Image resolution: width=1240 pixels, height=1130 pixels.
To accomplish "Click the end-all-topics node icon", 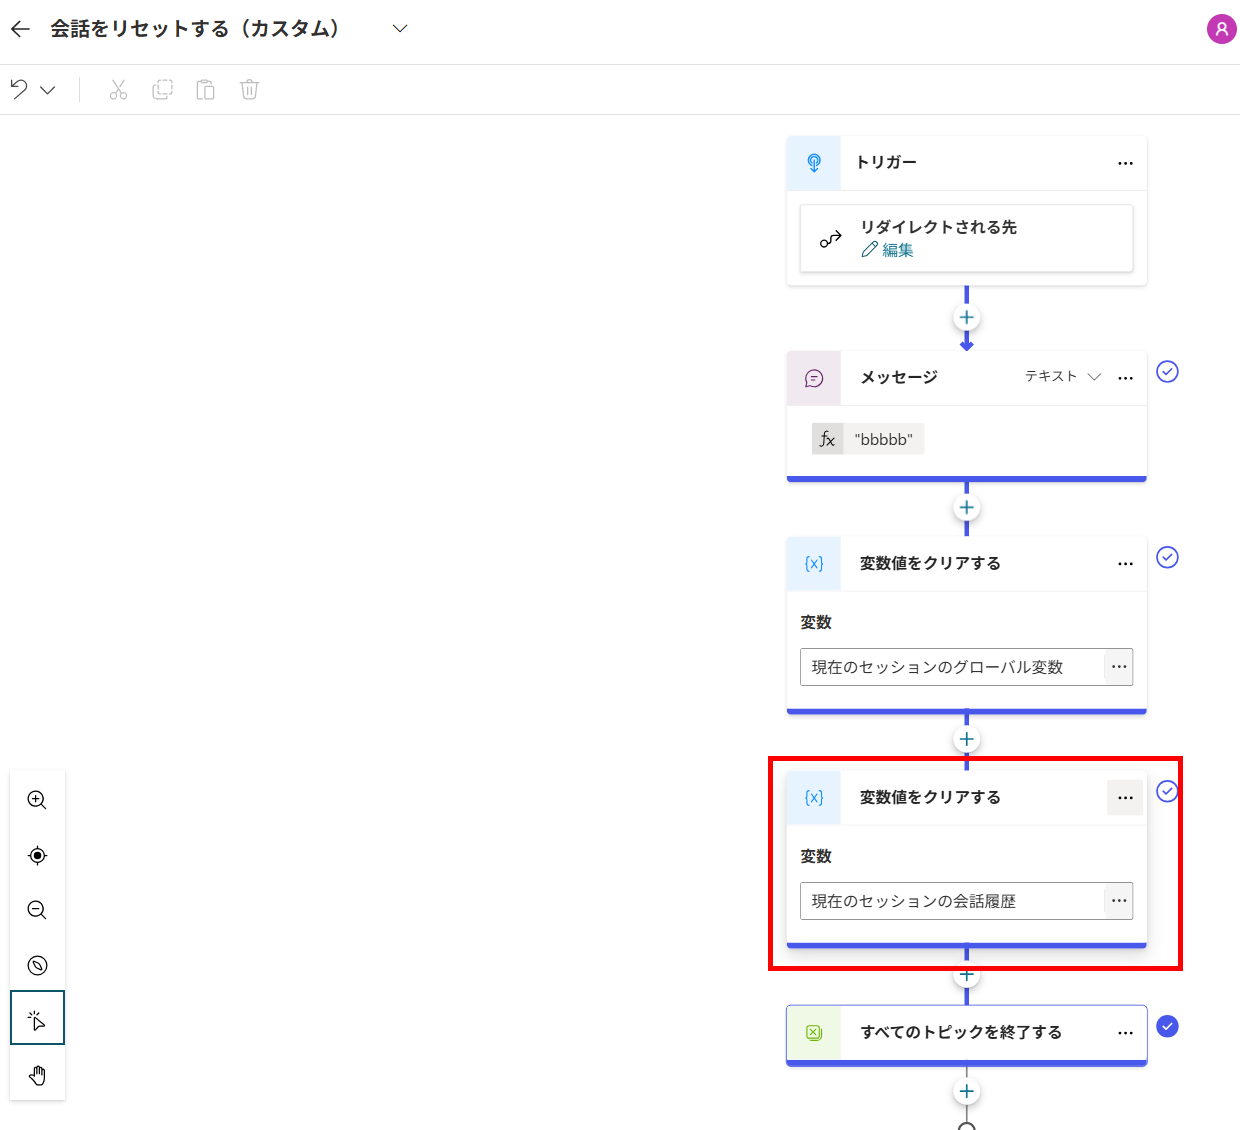I will pos(814,1033).
